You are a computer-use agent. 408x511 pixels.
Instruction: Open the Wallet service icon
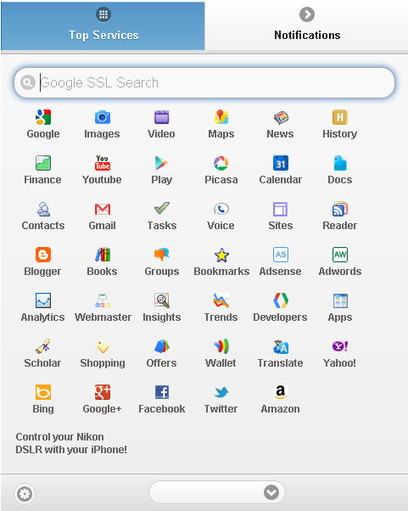[221, 346]
